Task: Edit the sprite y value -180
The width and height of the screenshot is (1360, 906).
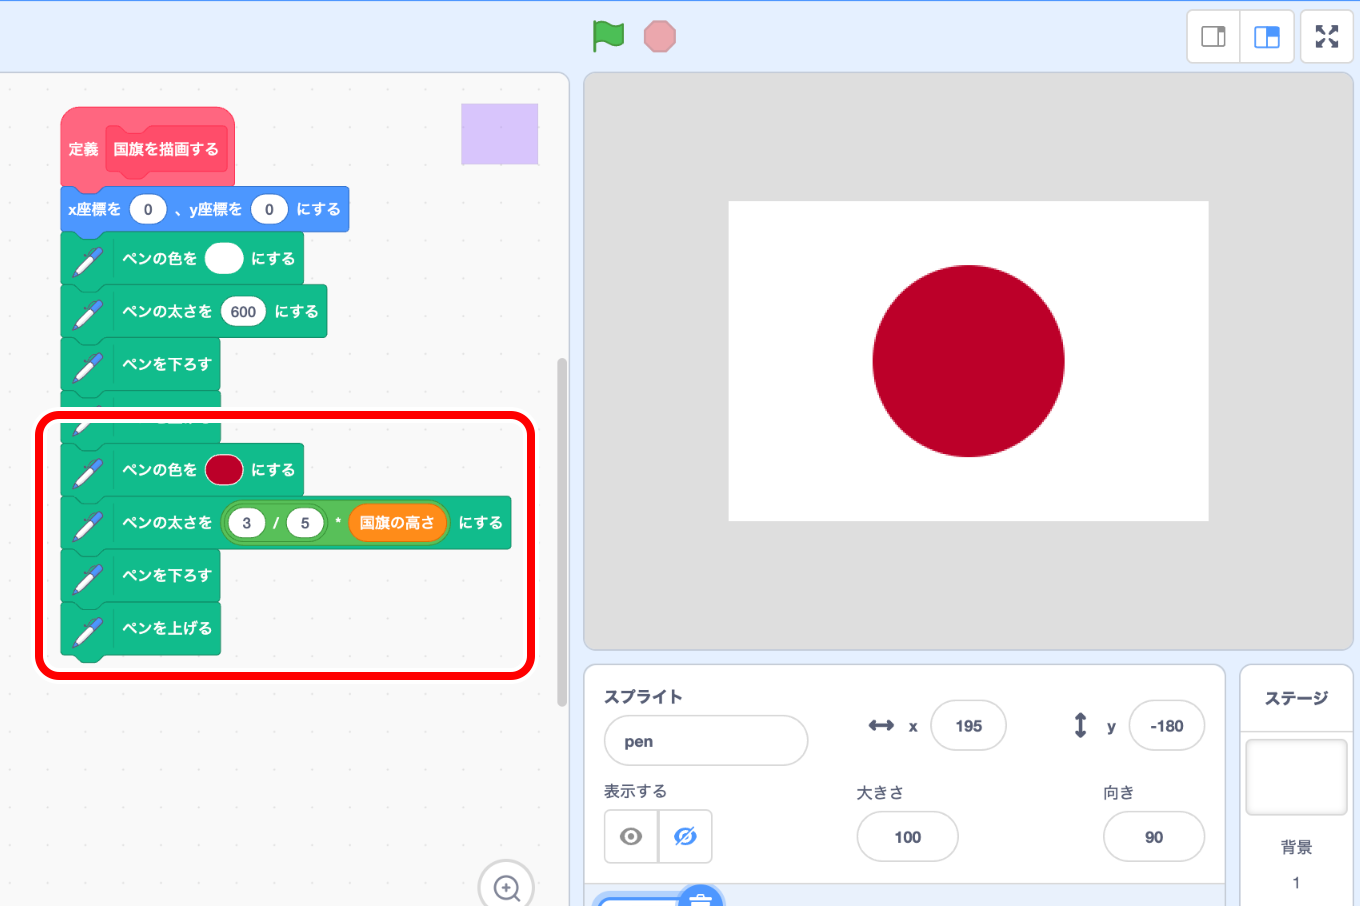Action: click(x=1166, y=726)
